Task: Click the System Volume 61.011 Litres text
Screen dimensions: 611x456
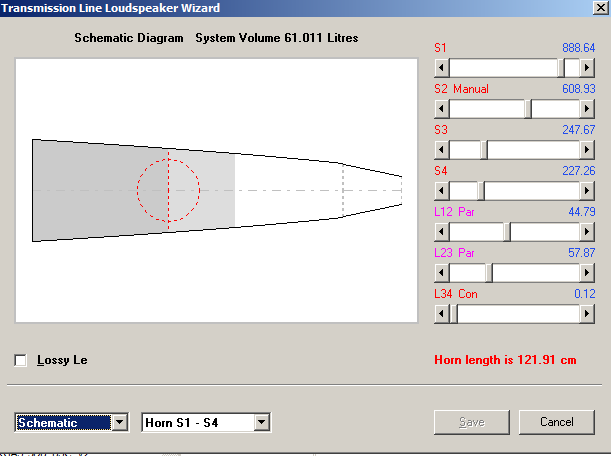Action: (277, 38)
